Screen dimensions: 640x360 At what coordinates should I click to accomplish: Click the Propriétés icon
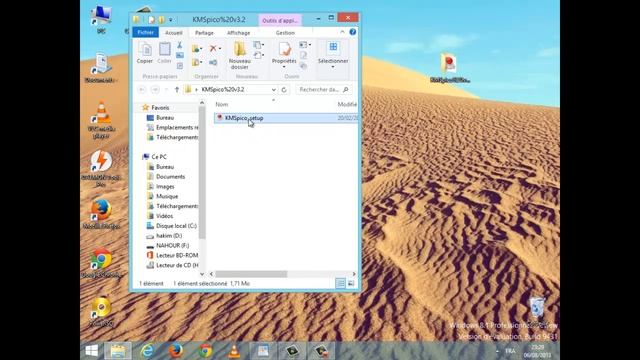coord(284,49)
